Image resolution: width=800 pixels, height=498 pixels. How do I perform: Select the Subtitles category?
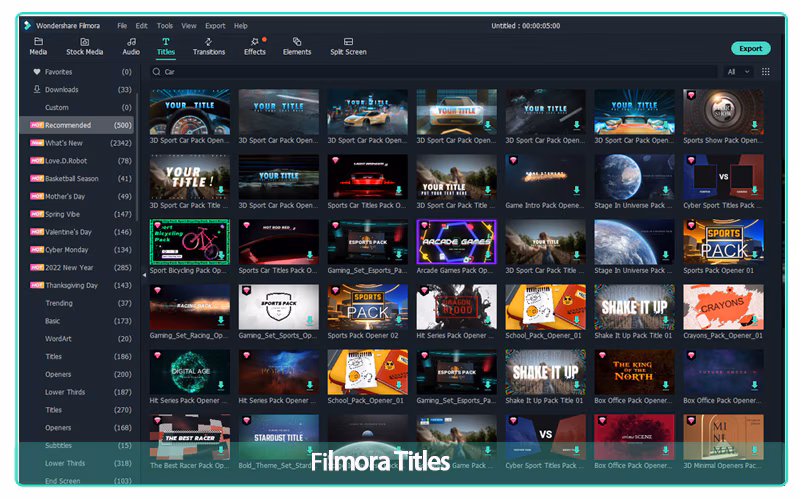tap(78, 445)
